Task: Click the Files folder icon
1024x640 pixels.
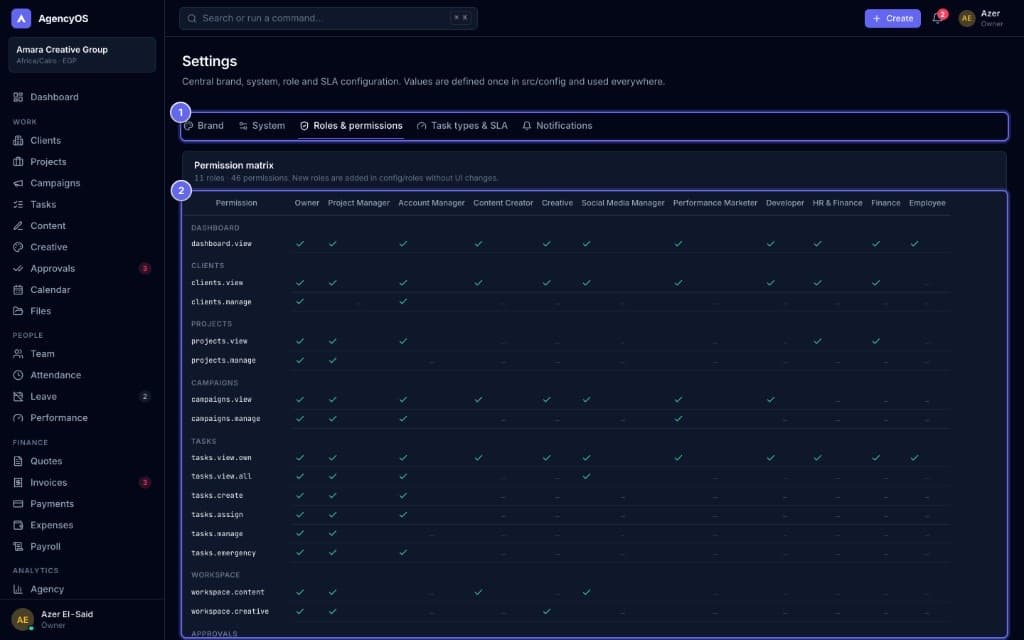Action: point(18,312)
